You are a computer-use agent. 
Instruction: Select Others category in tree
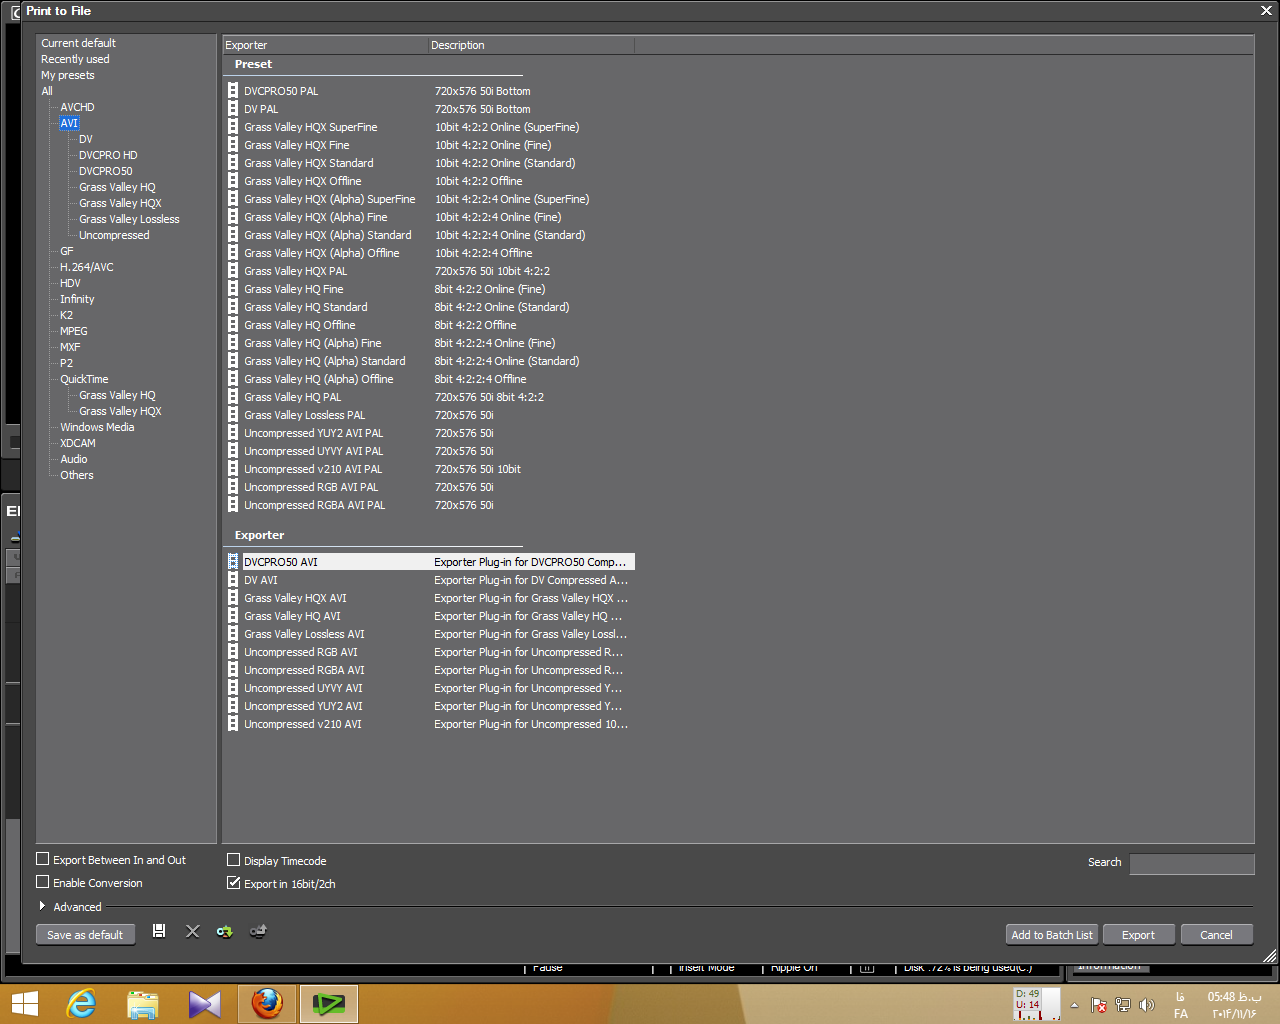click(77, 475)
